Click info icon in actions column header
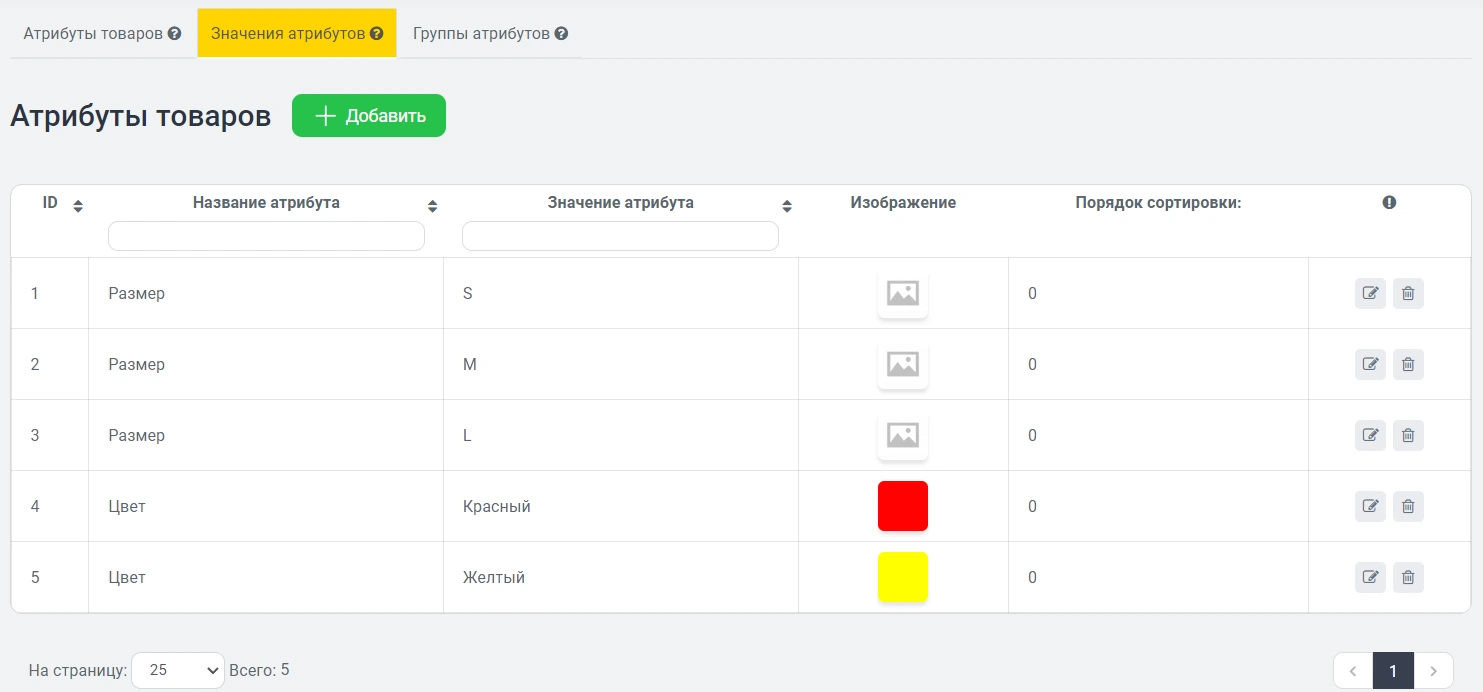 (x=1389, y=202)
